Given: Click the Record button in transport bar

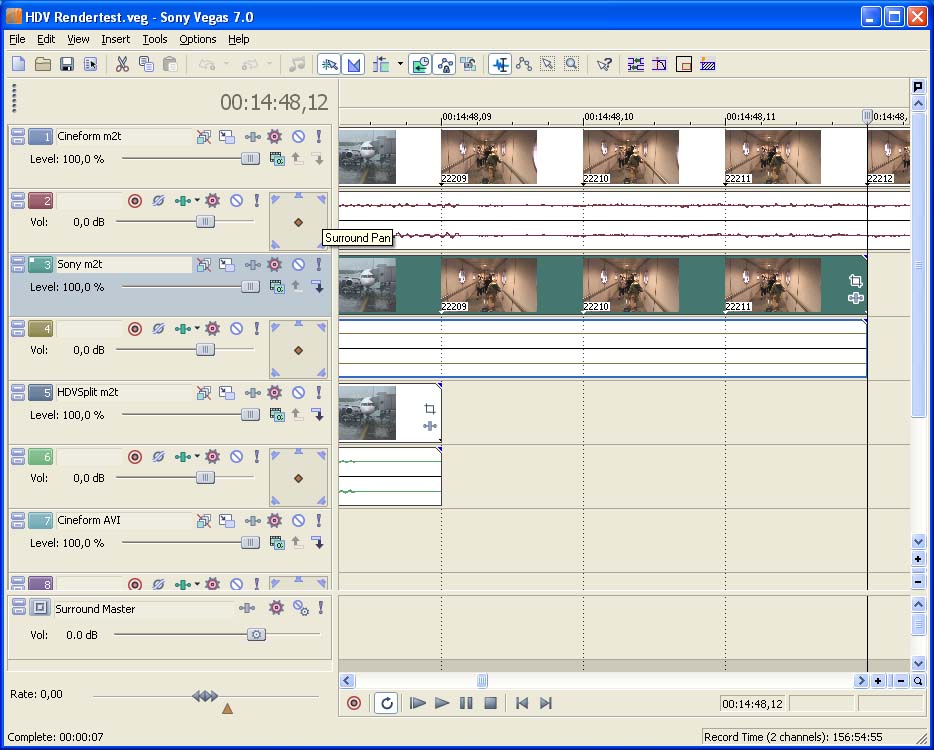Looking at the screenshot, I should click(354, 704).
